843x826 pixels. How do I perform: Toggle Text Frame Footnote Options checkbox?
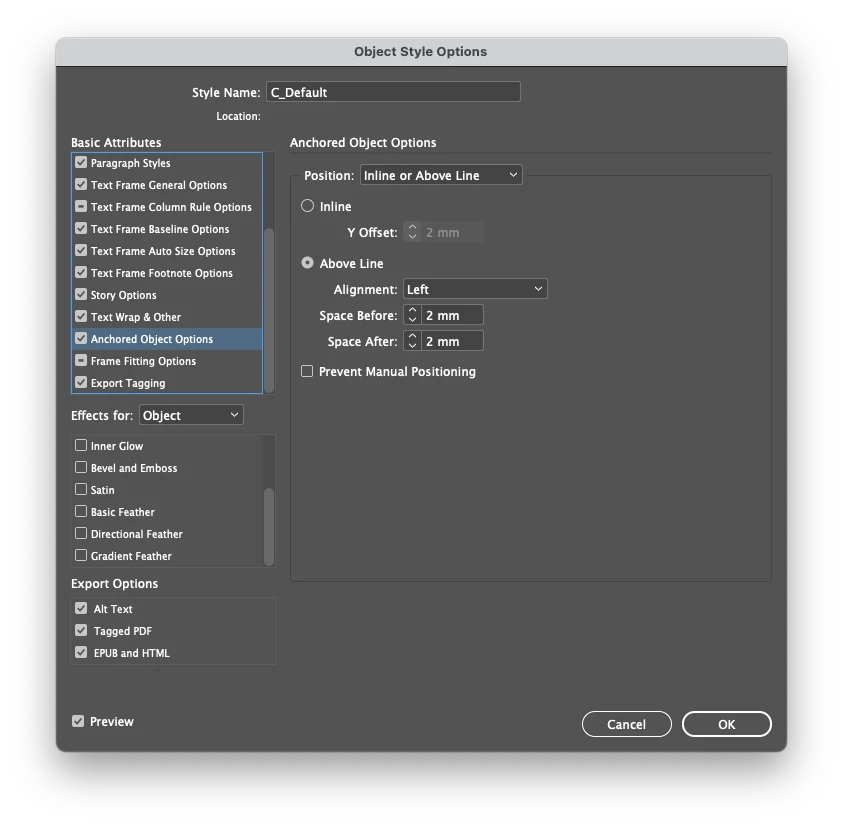click(x=81, y=273)
